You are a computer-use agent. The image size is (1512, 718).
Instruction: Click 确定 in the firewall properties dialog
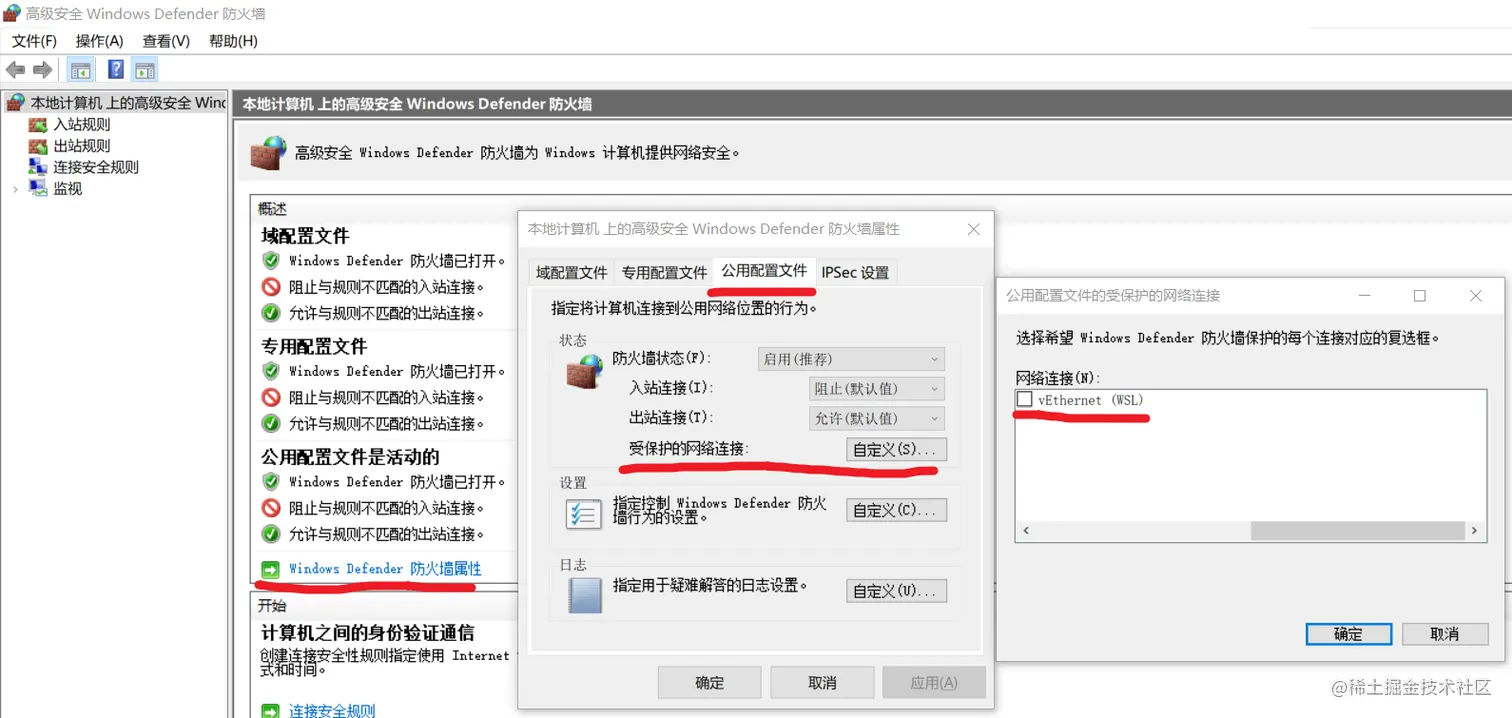click(709, 683)
